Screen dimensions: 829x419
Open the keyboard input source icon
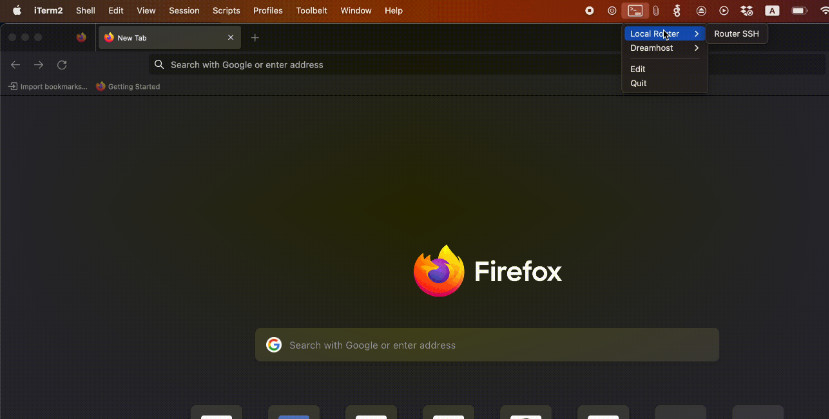tap(772, 11)
